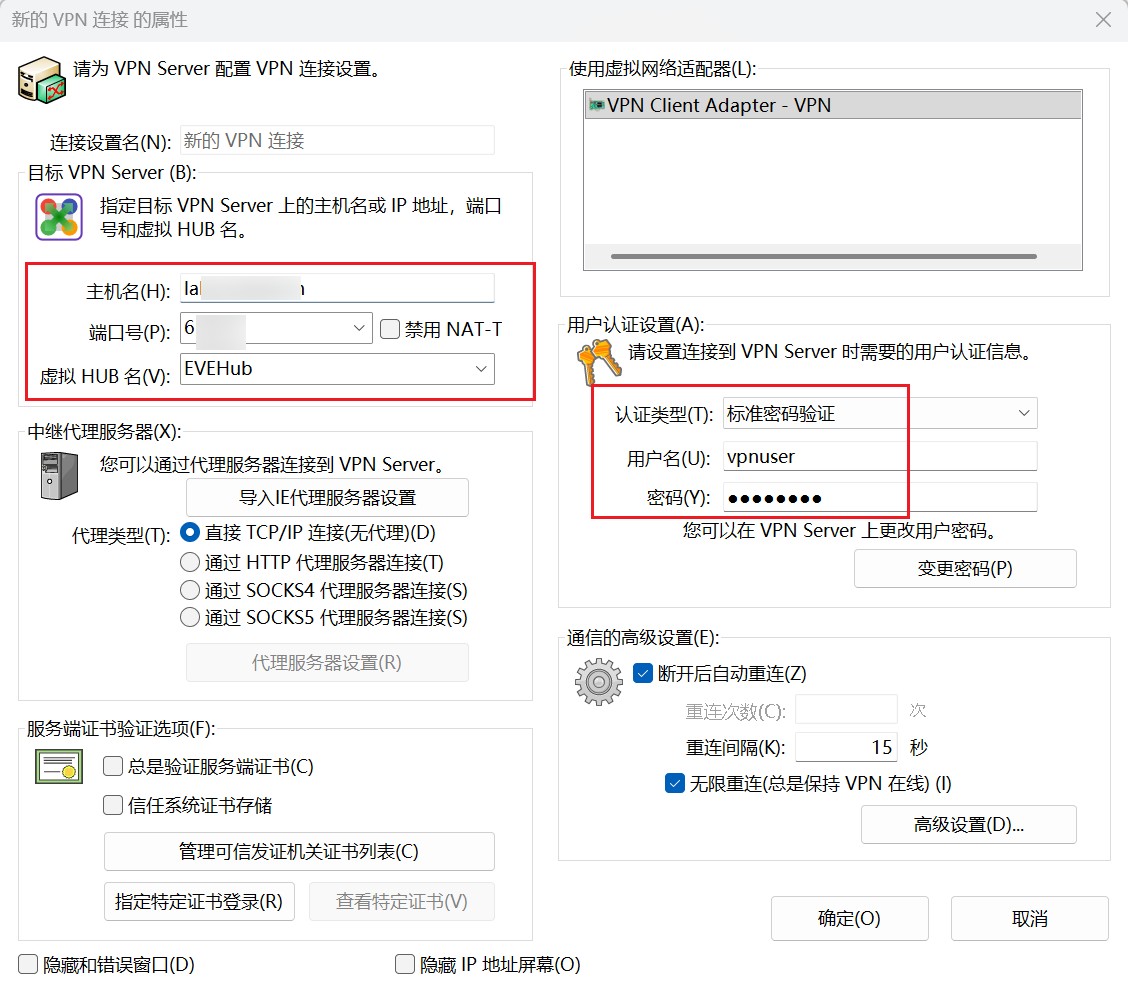Close the VPN connection properties window

(1103, 19)
